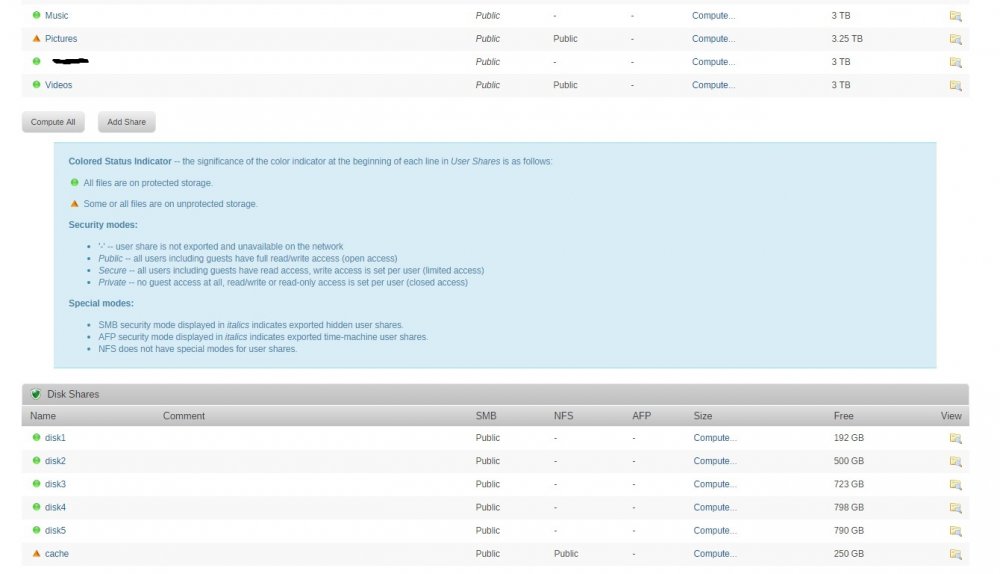Click the 500 GB free value for disk2
1000x574 pixels.
pyautogui.click(x=849, y=460)
